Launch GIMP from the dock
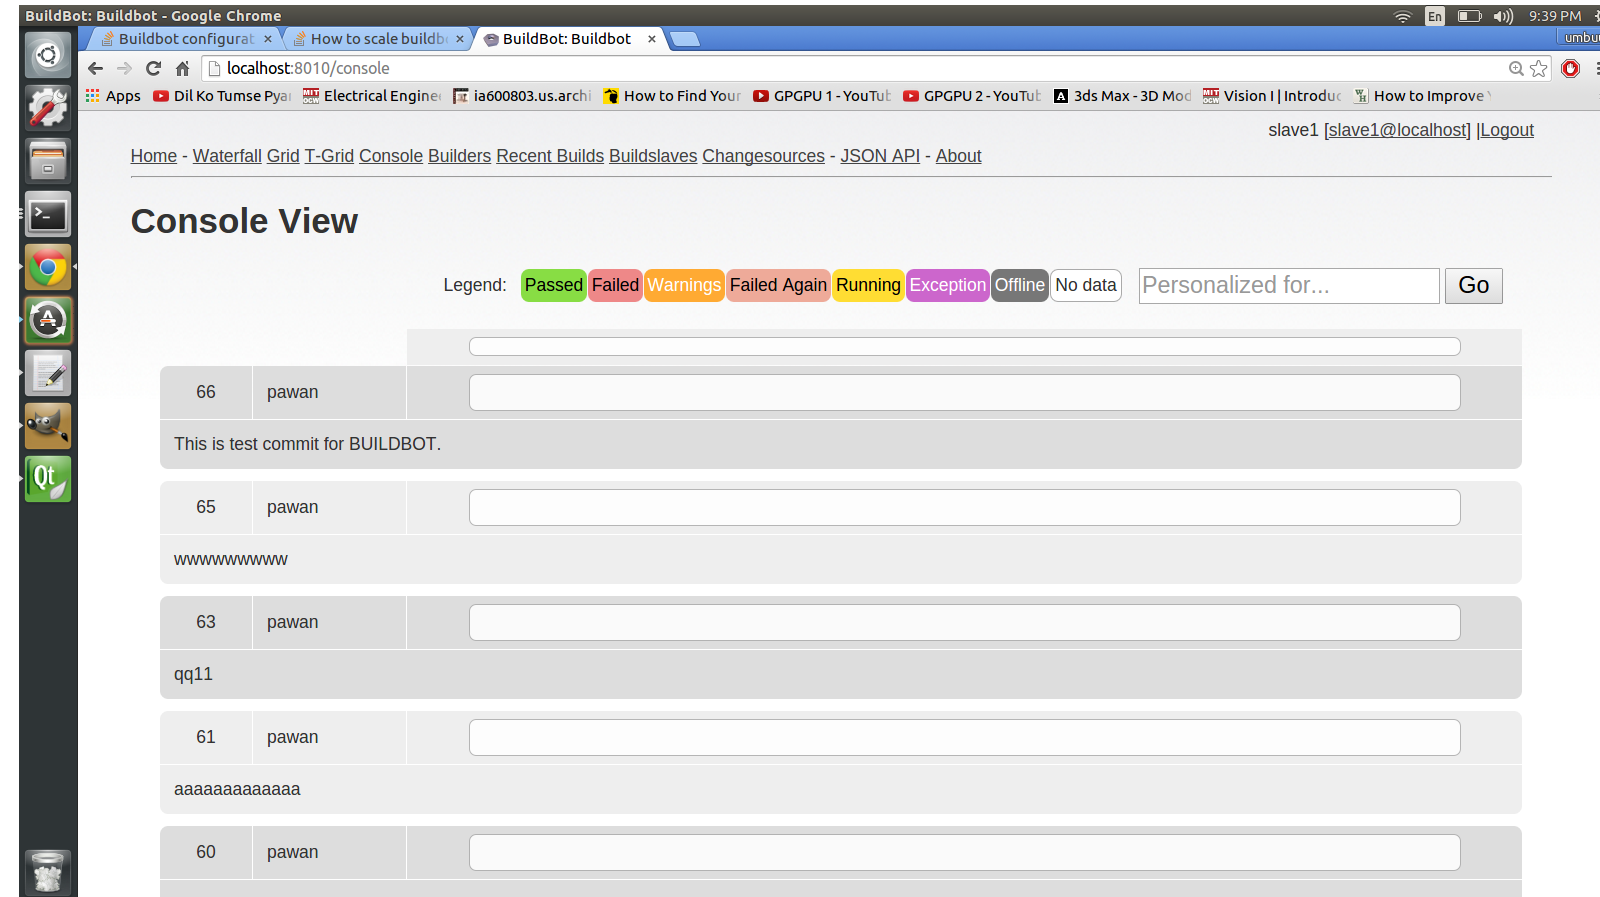Viewport: 1600px width, 897px height. pyautogui.click(x=48, y=426)
